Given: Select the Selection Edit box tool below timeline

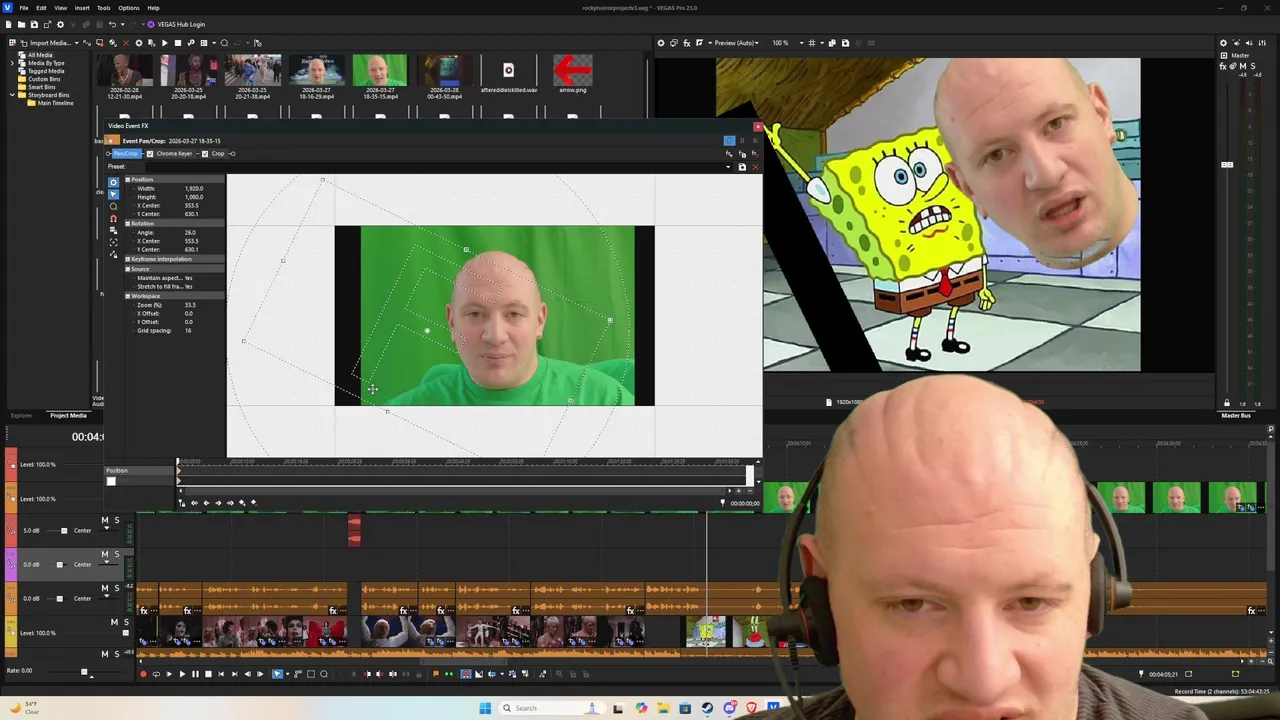Looking at the screenshot, I should click(311, 674).
